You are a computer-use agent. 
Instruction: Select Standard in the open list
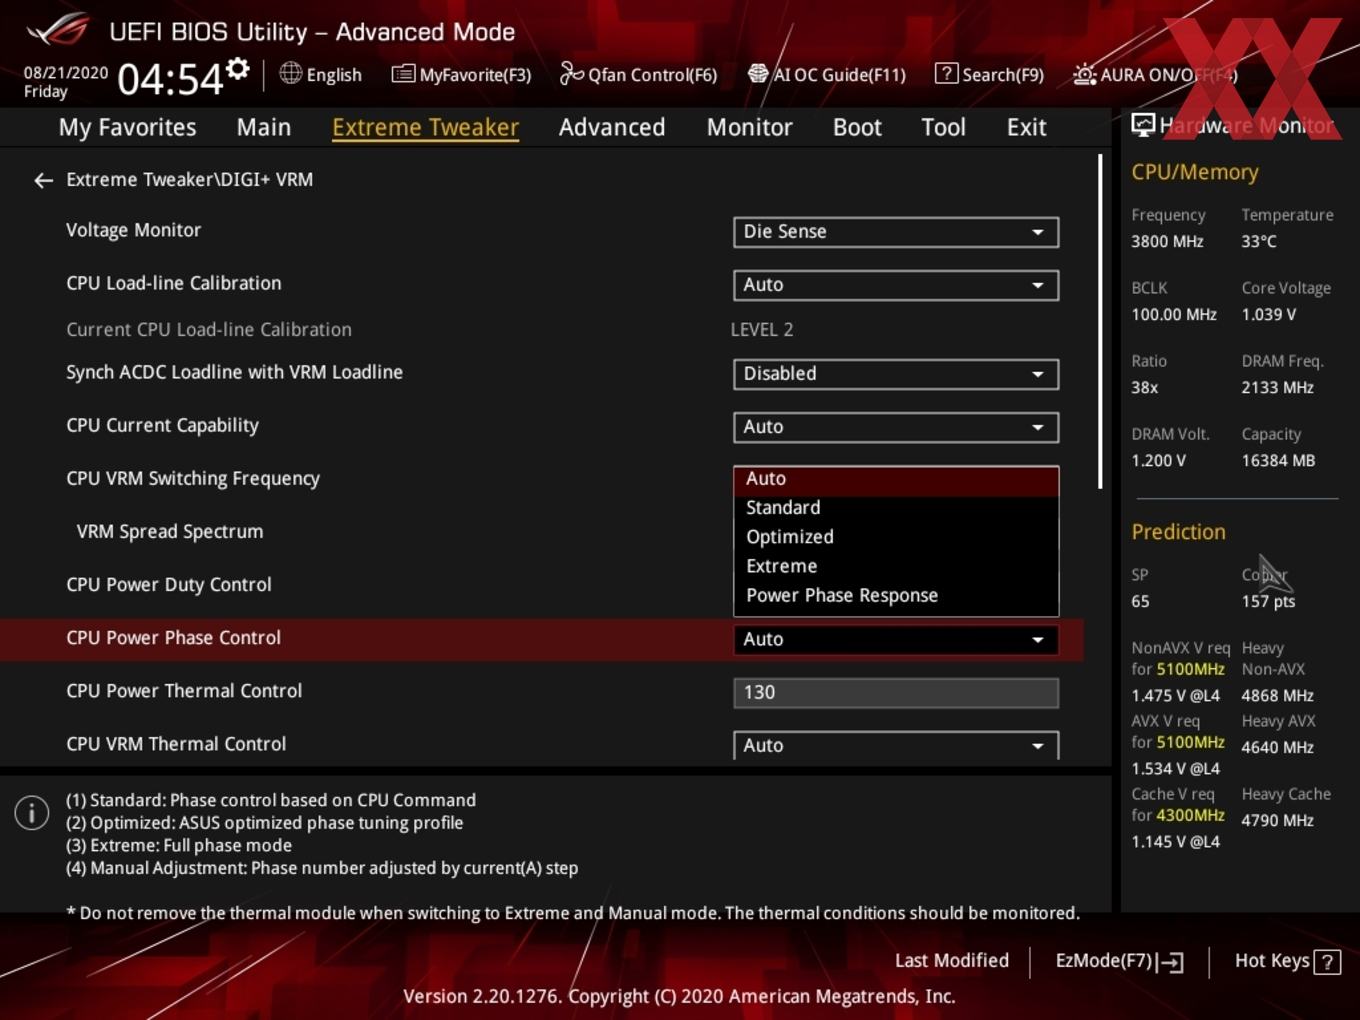[896, 508]
